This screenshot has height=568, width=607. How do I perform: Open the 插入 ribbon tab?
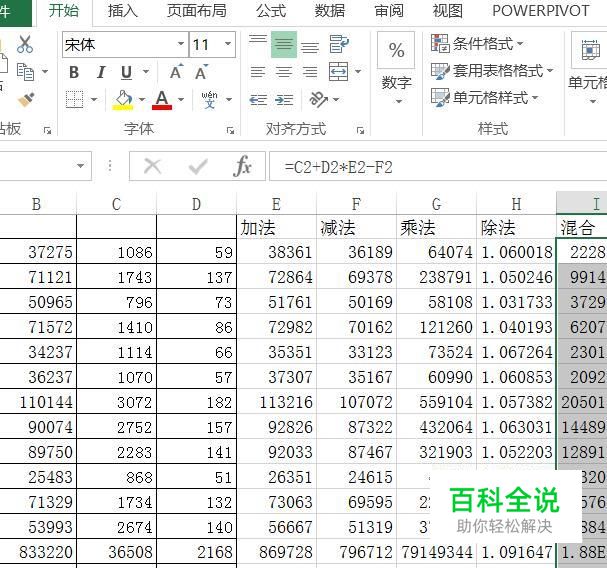[123, 11]
